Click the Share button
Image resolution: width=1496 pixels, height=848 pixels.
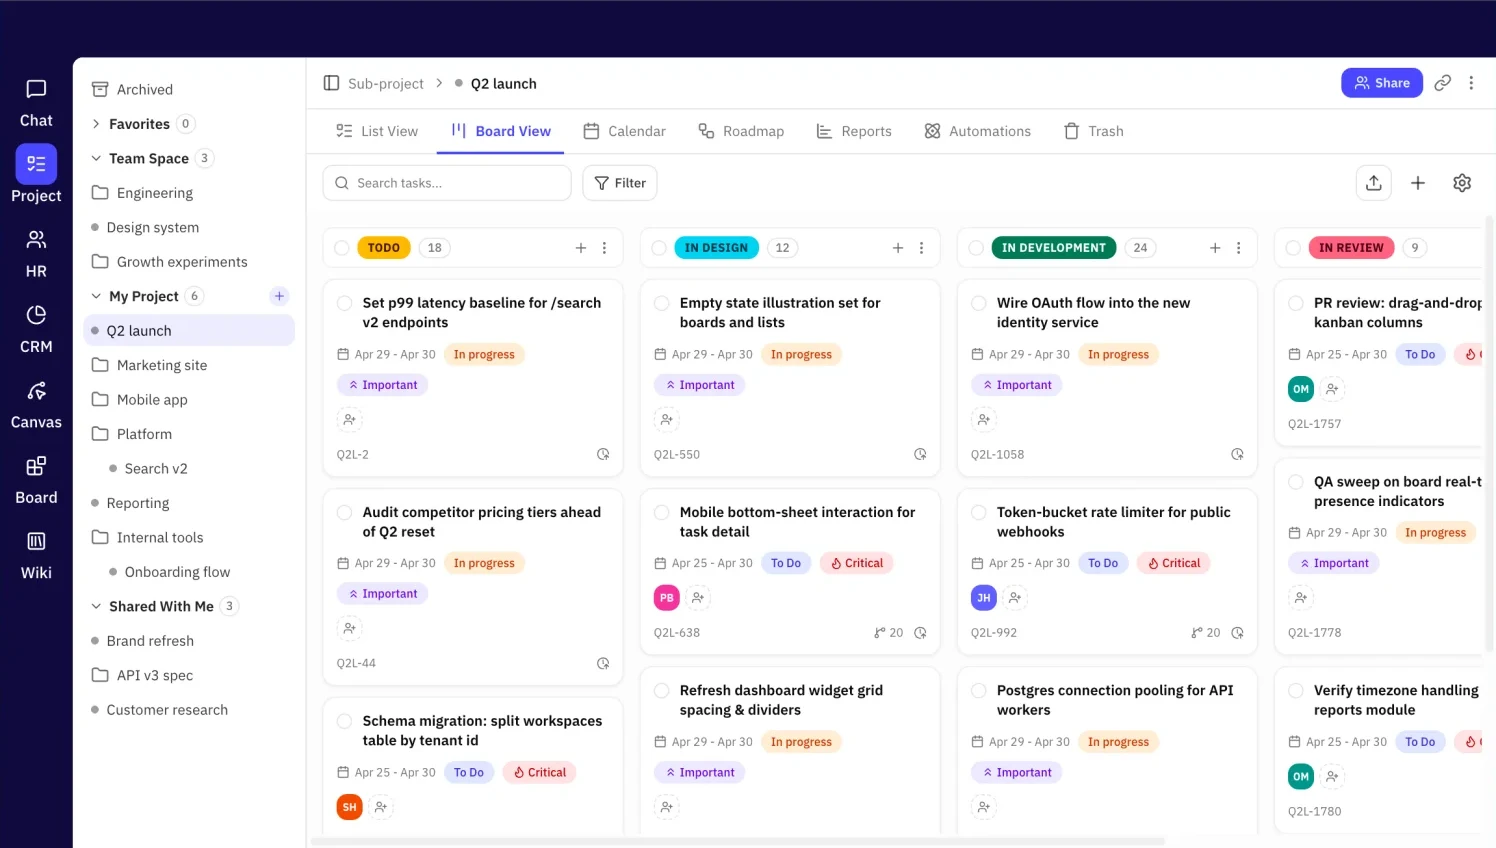point(1382,83)
